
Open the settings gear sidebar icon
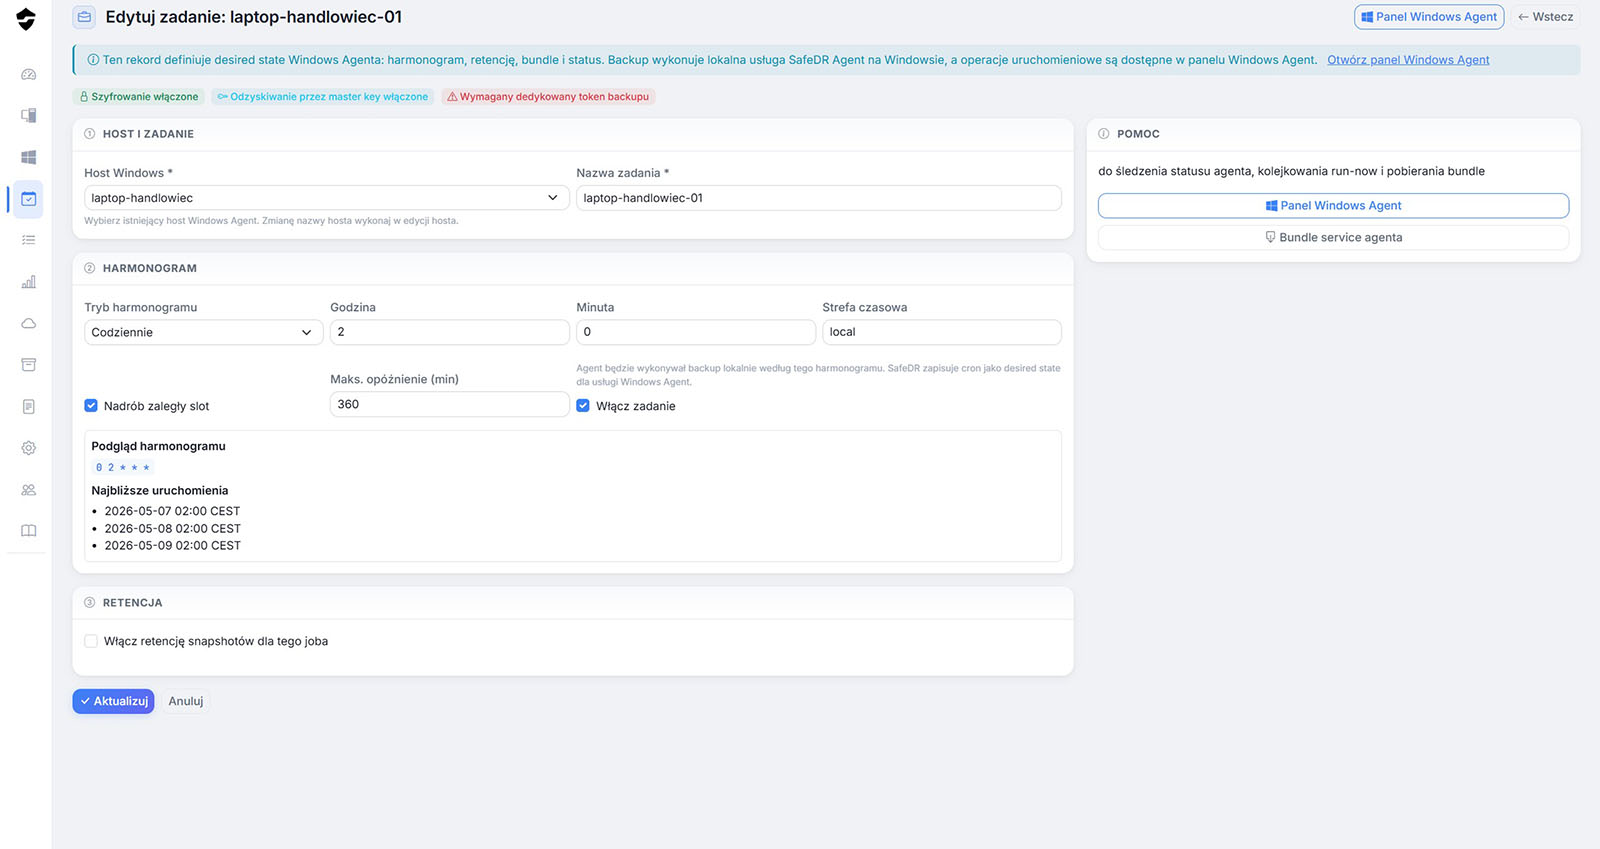coord(29,448)
